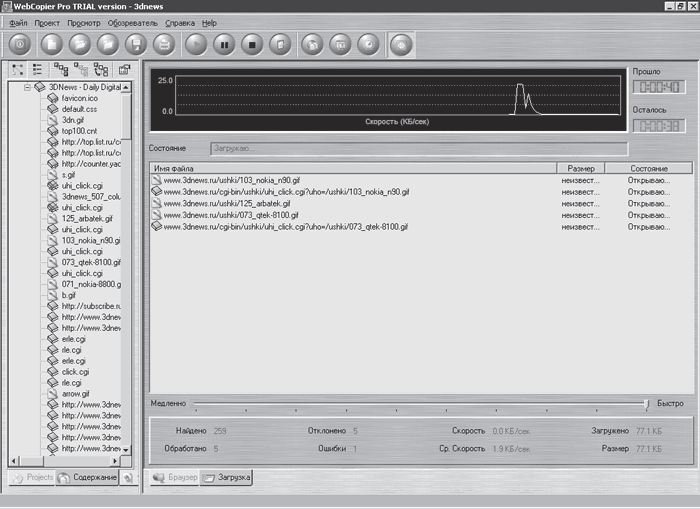This screenshot has height=509, width=700.
Task: Click the tree panel scroll-up arrow
Action: [126, 87]
